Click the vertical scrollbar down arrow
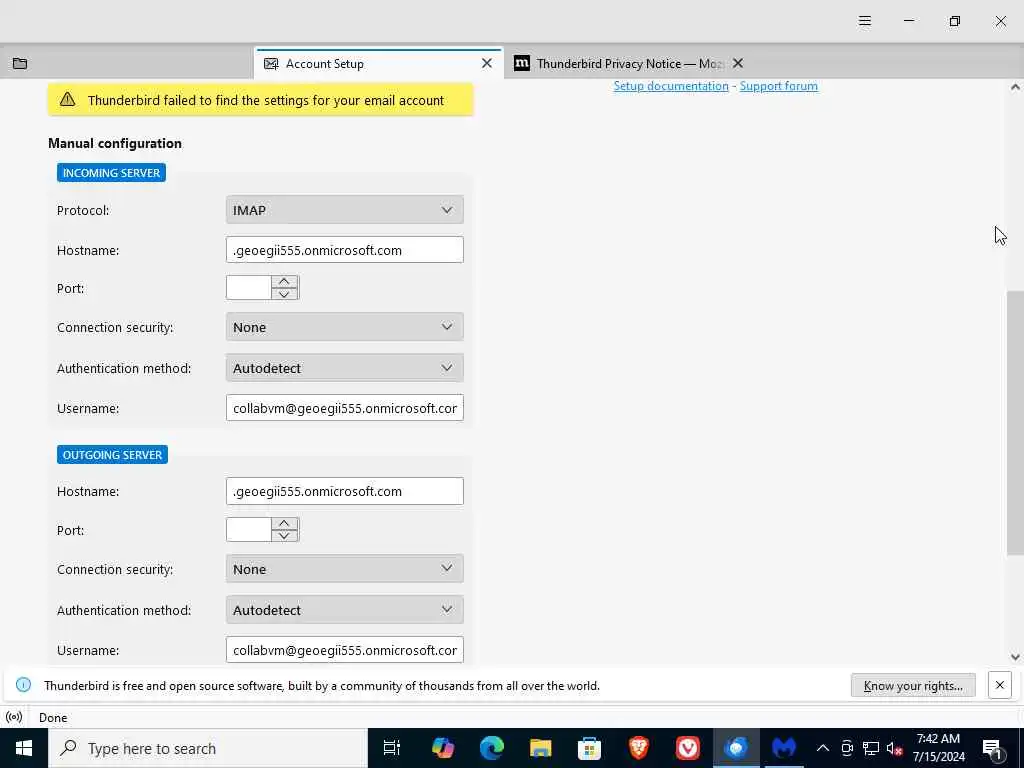Viewport: 1024px width, 768px height. coord(1015,657)
